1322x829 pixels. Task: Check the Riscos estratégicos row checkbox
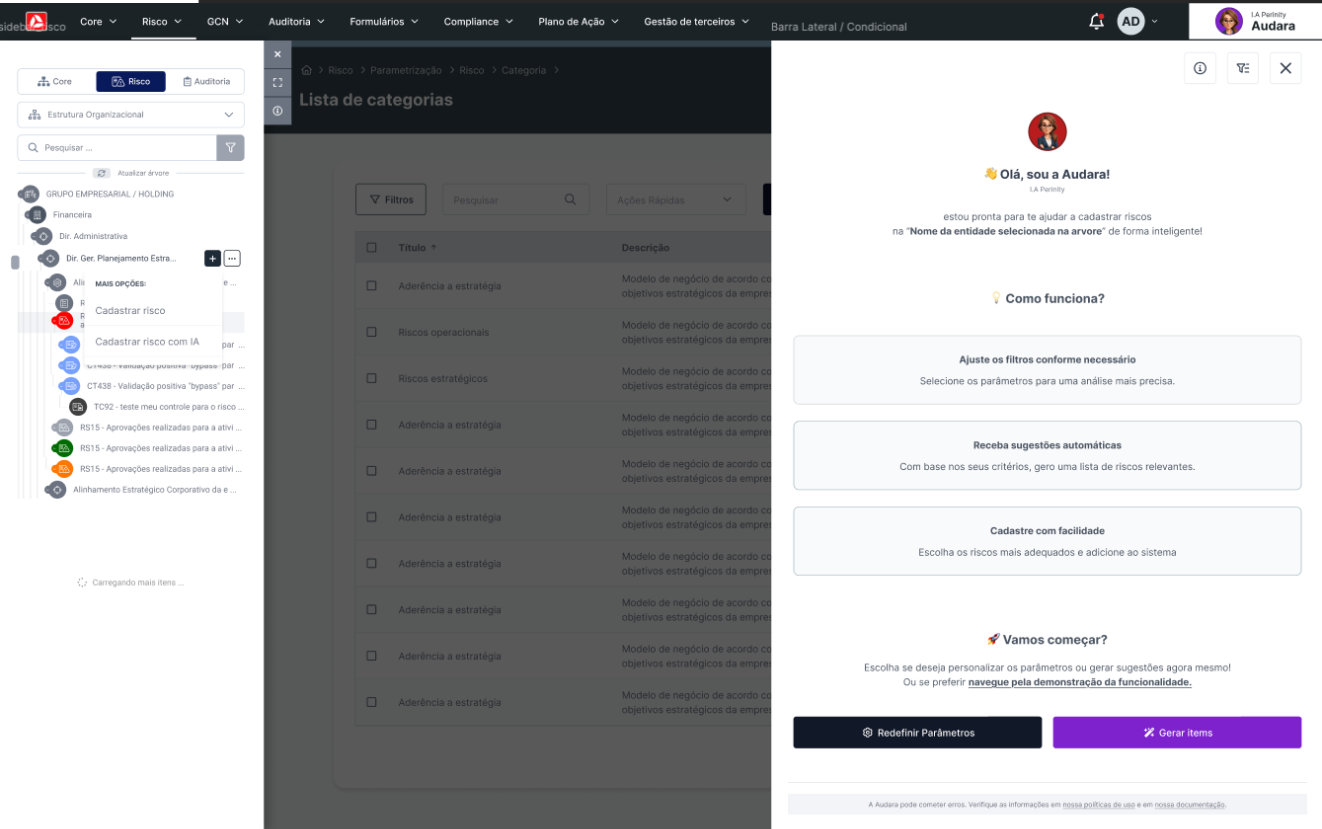372,379
